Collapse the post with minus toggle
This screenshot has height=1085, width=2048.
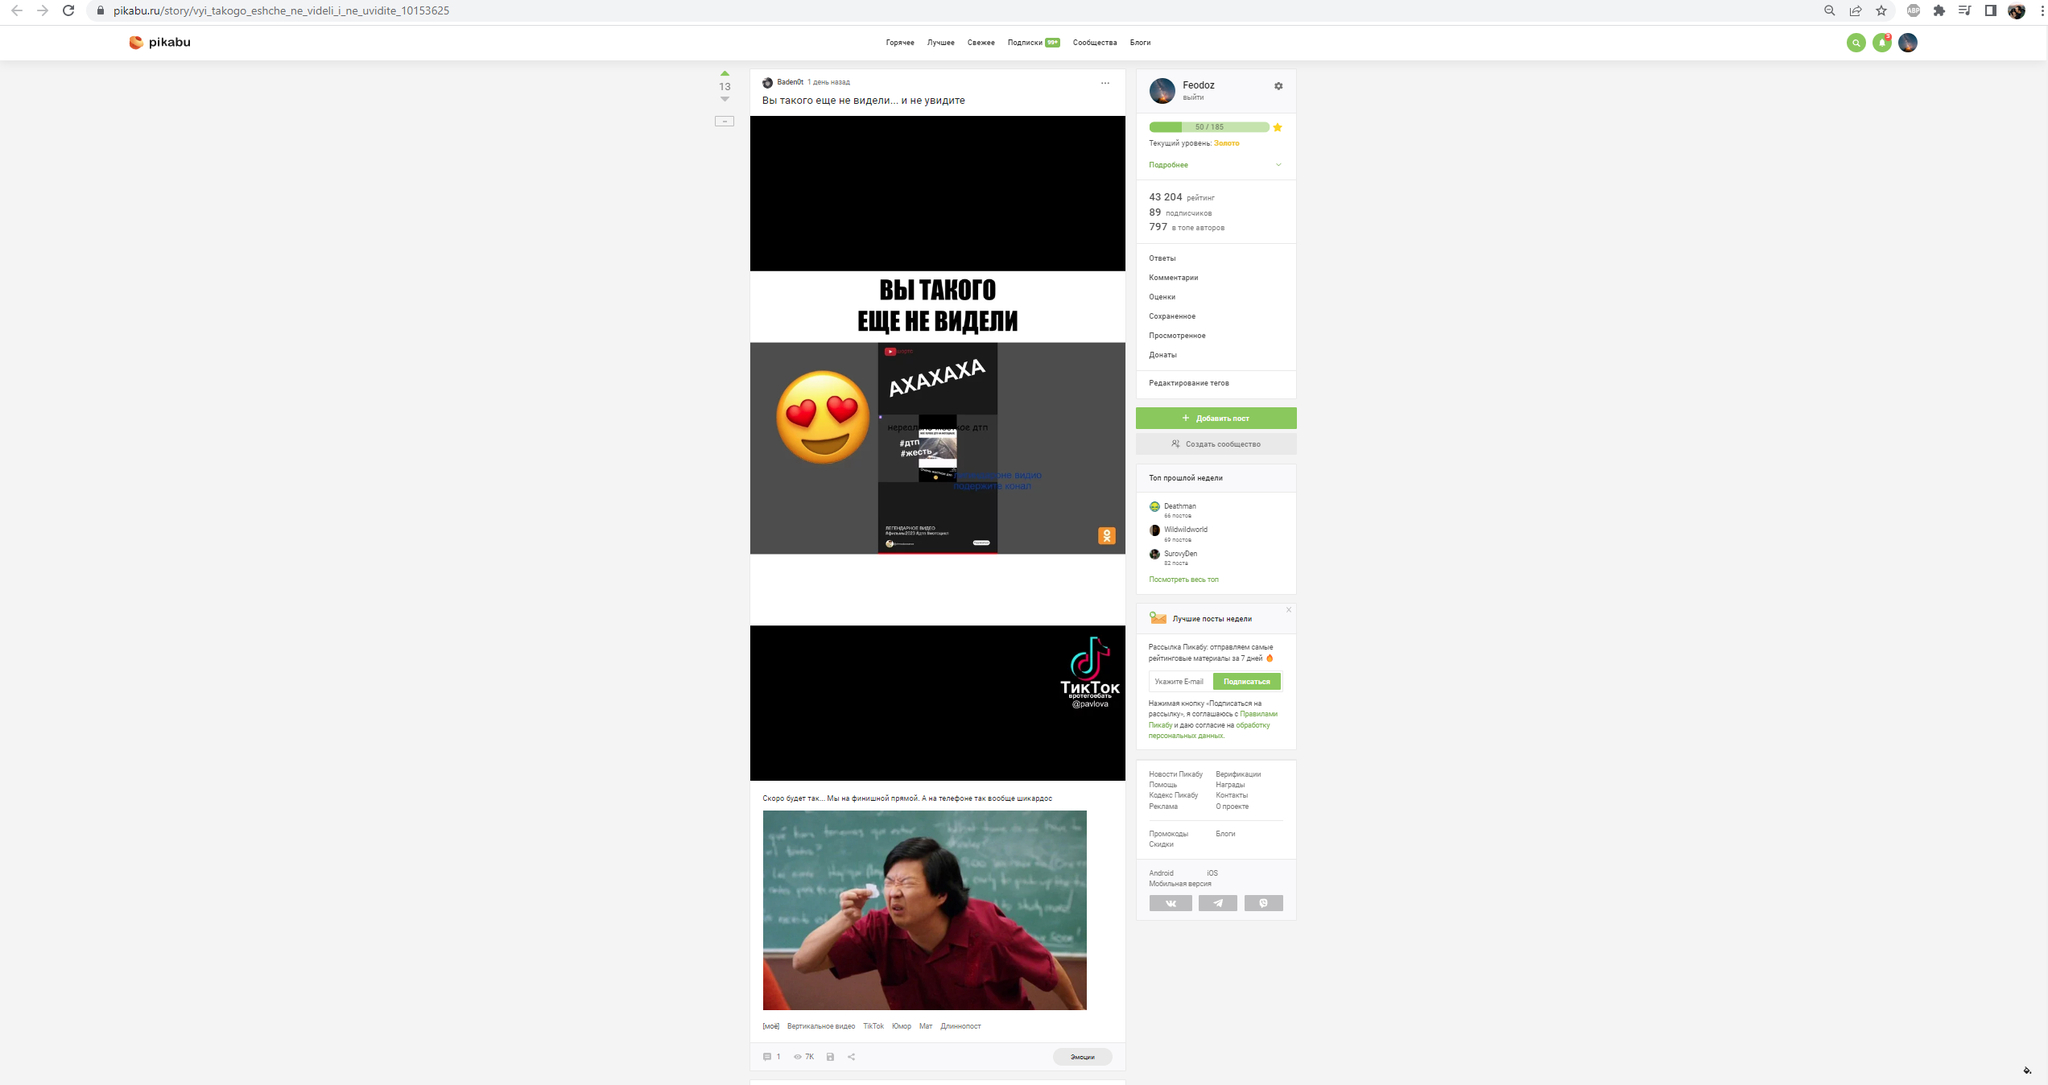click(725, 121)
